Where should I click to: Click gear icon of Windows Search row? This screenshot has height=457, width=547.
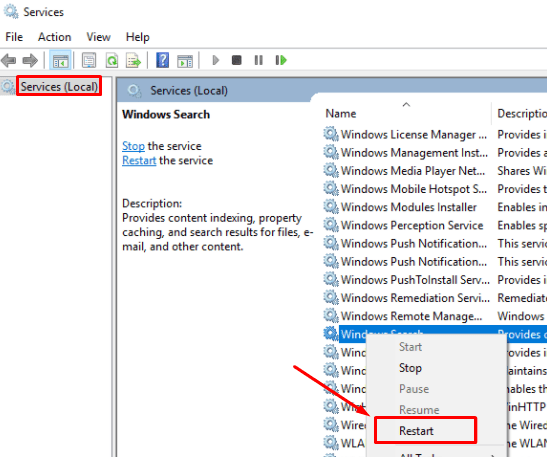tap(331, 334)
